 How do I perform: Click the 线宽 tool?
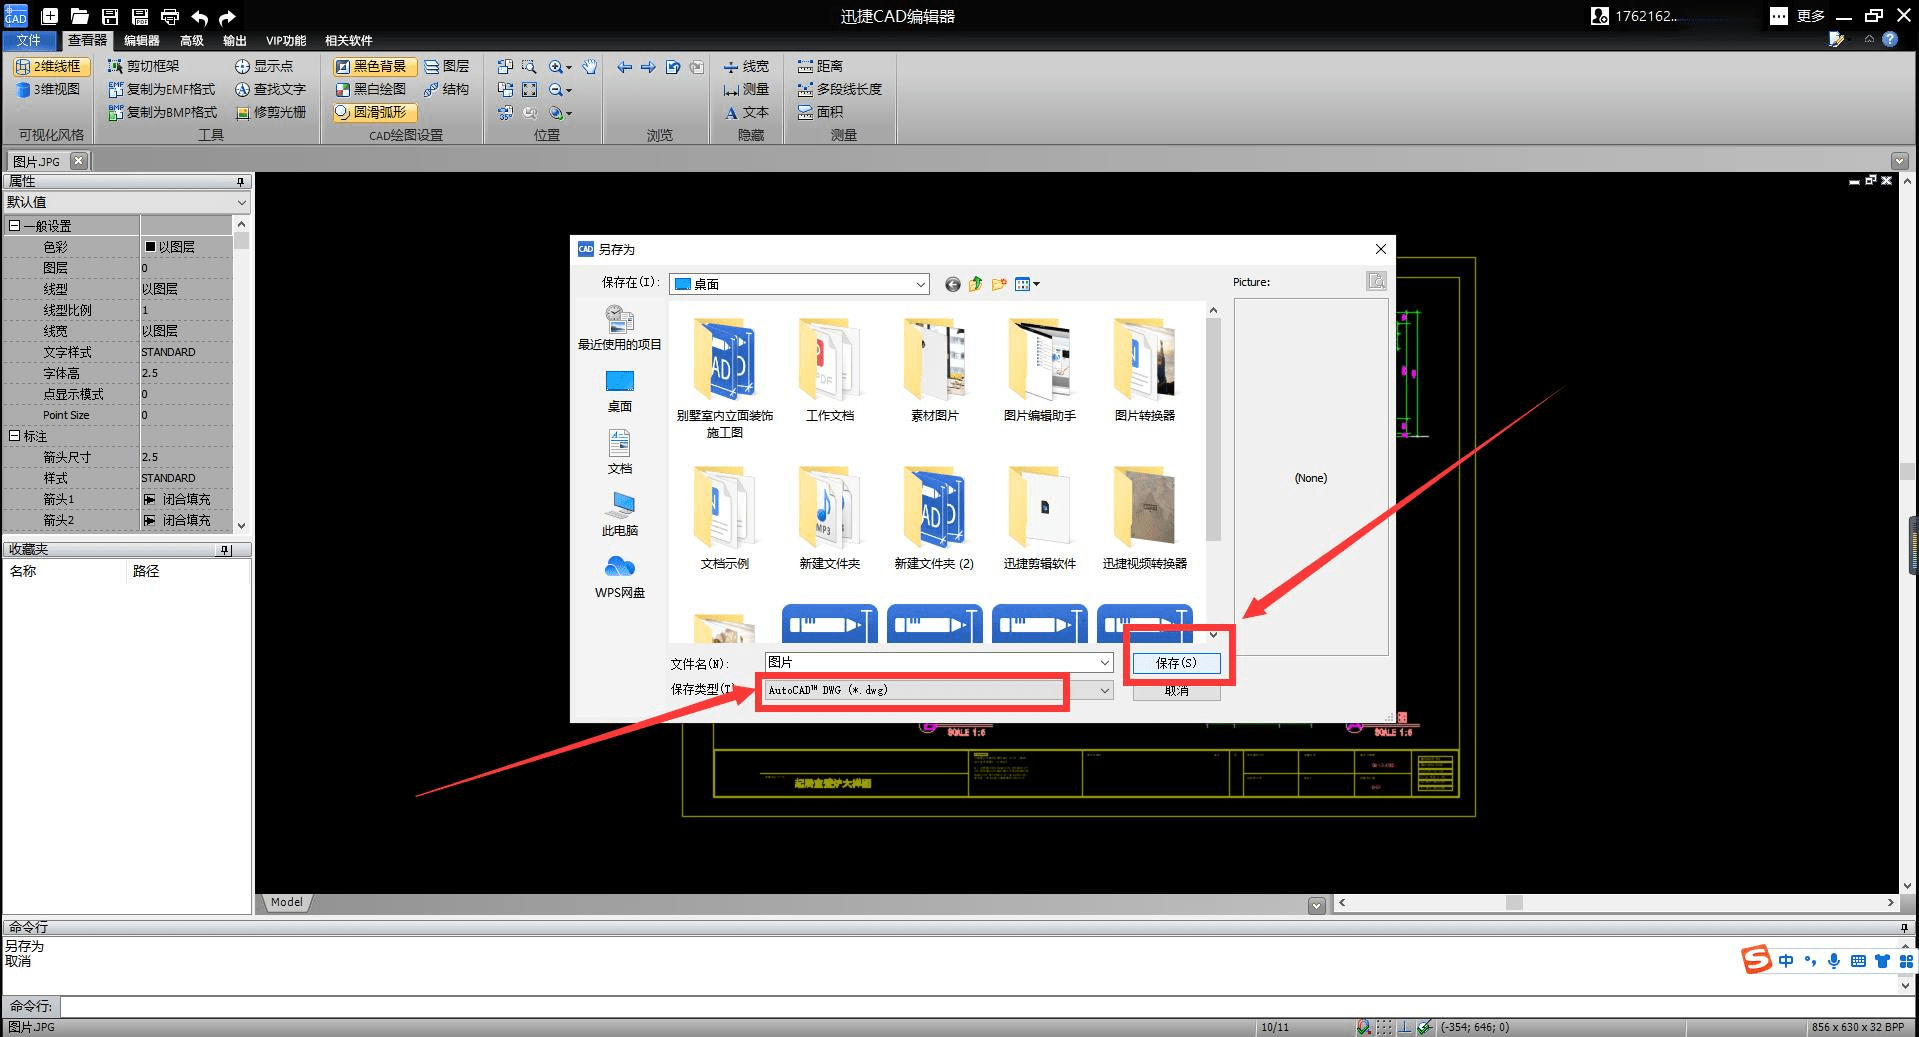click(746, 66)
